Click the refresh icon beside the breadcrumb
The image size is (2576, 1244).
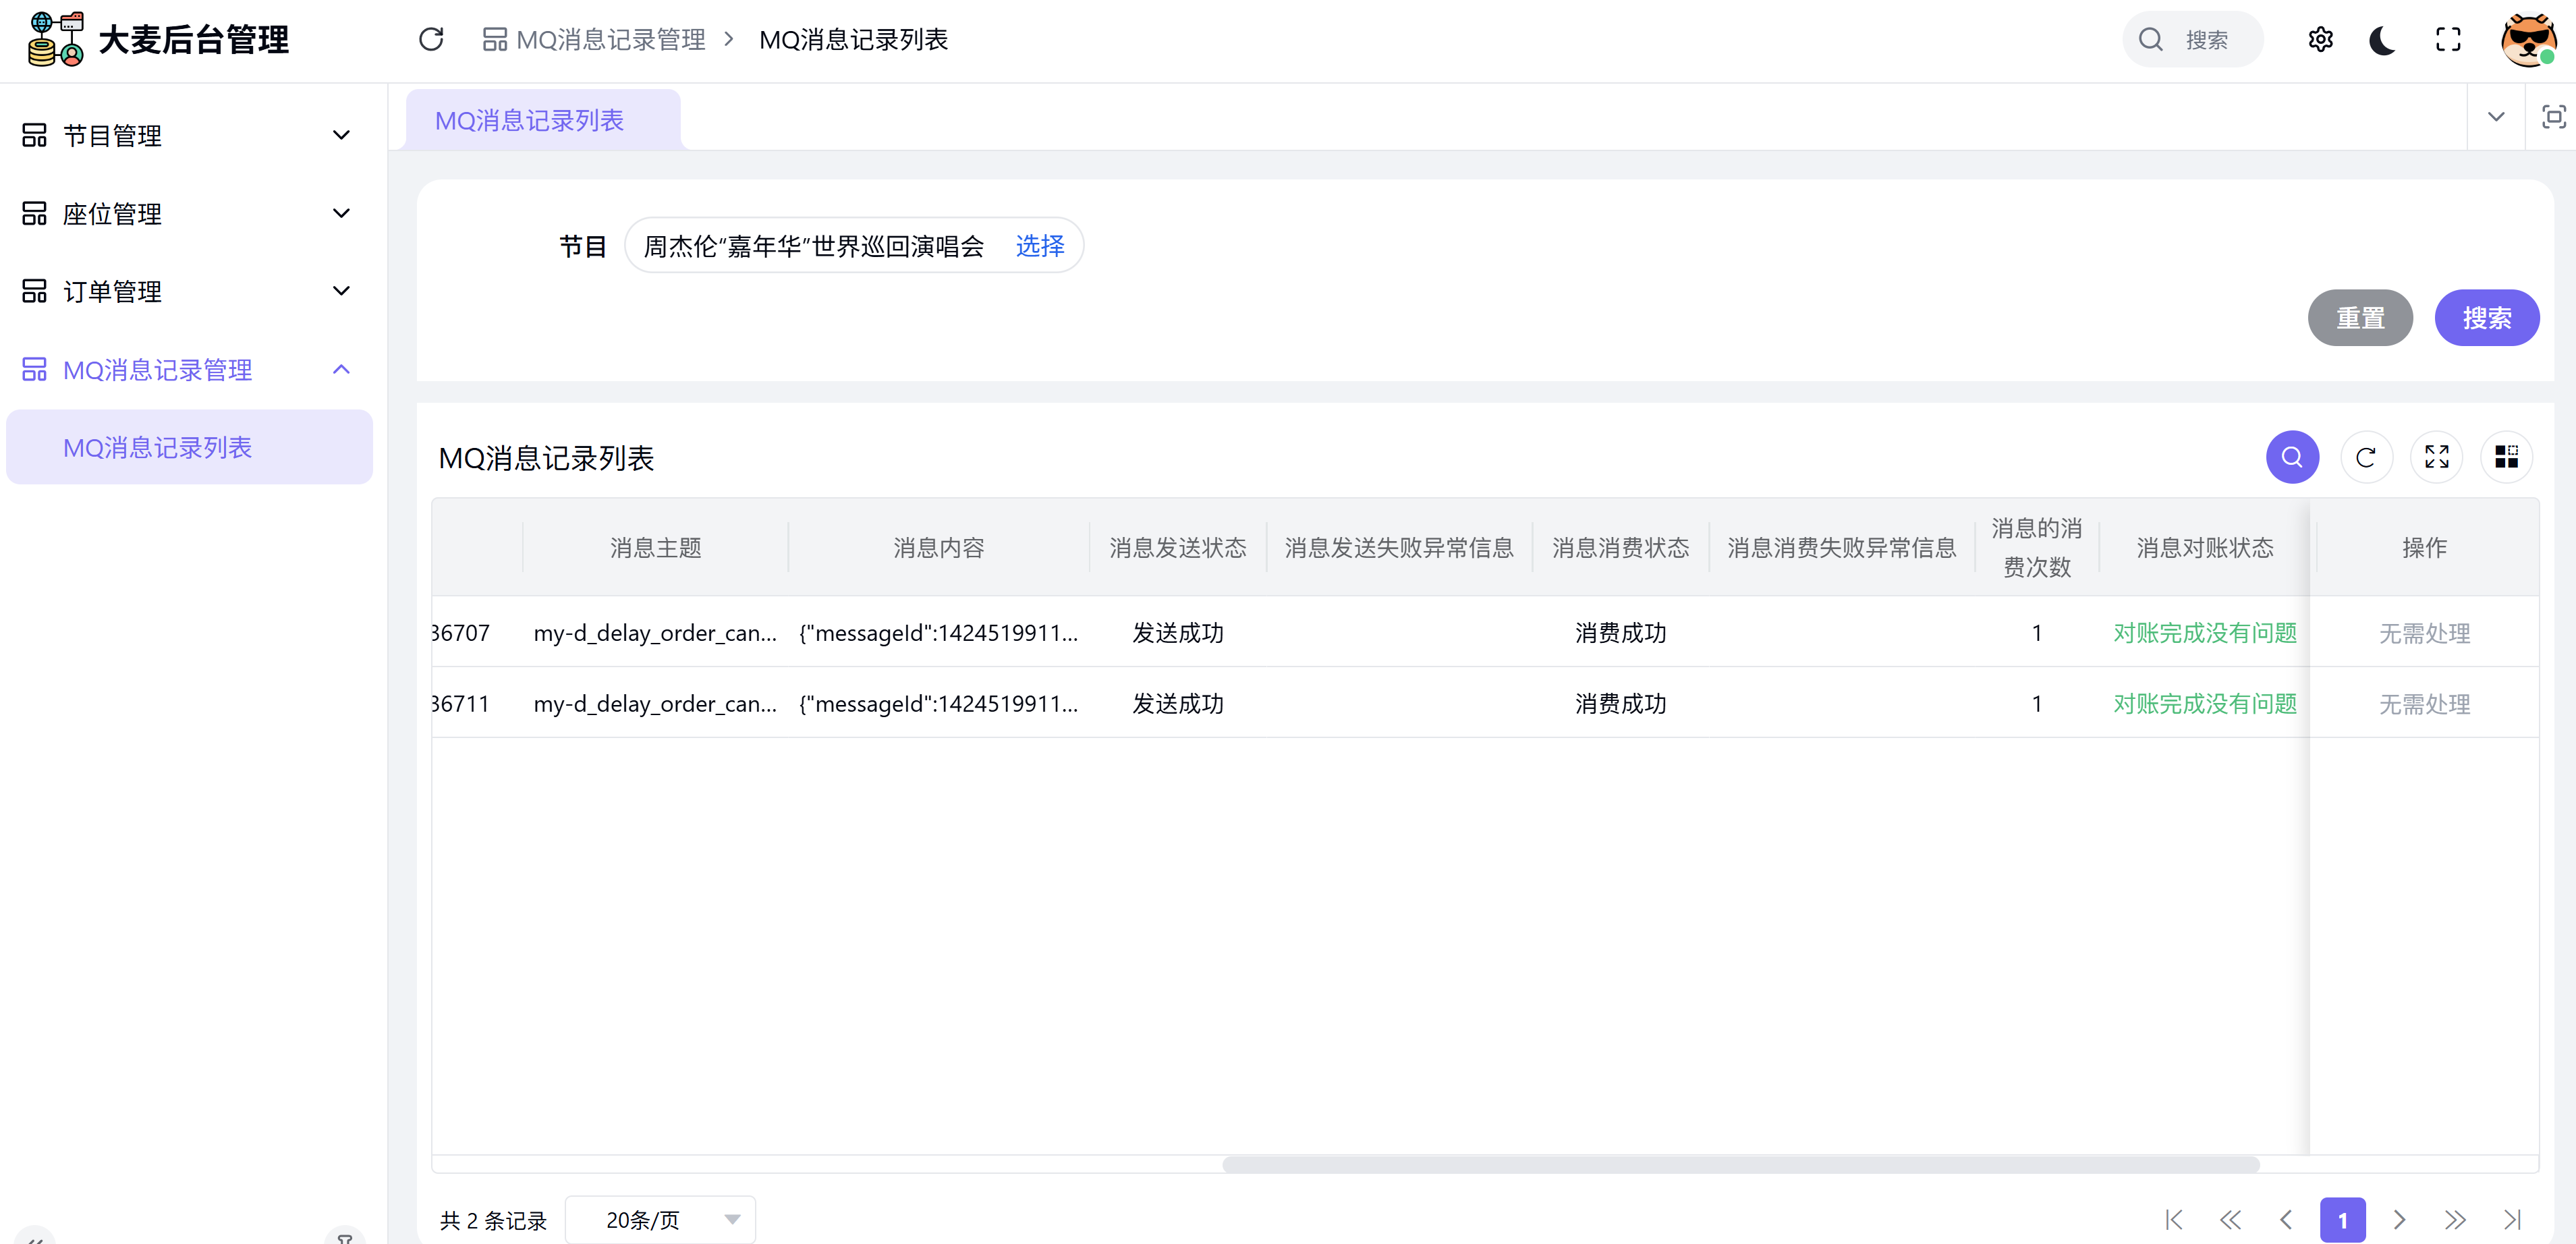tap(431, 39)
